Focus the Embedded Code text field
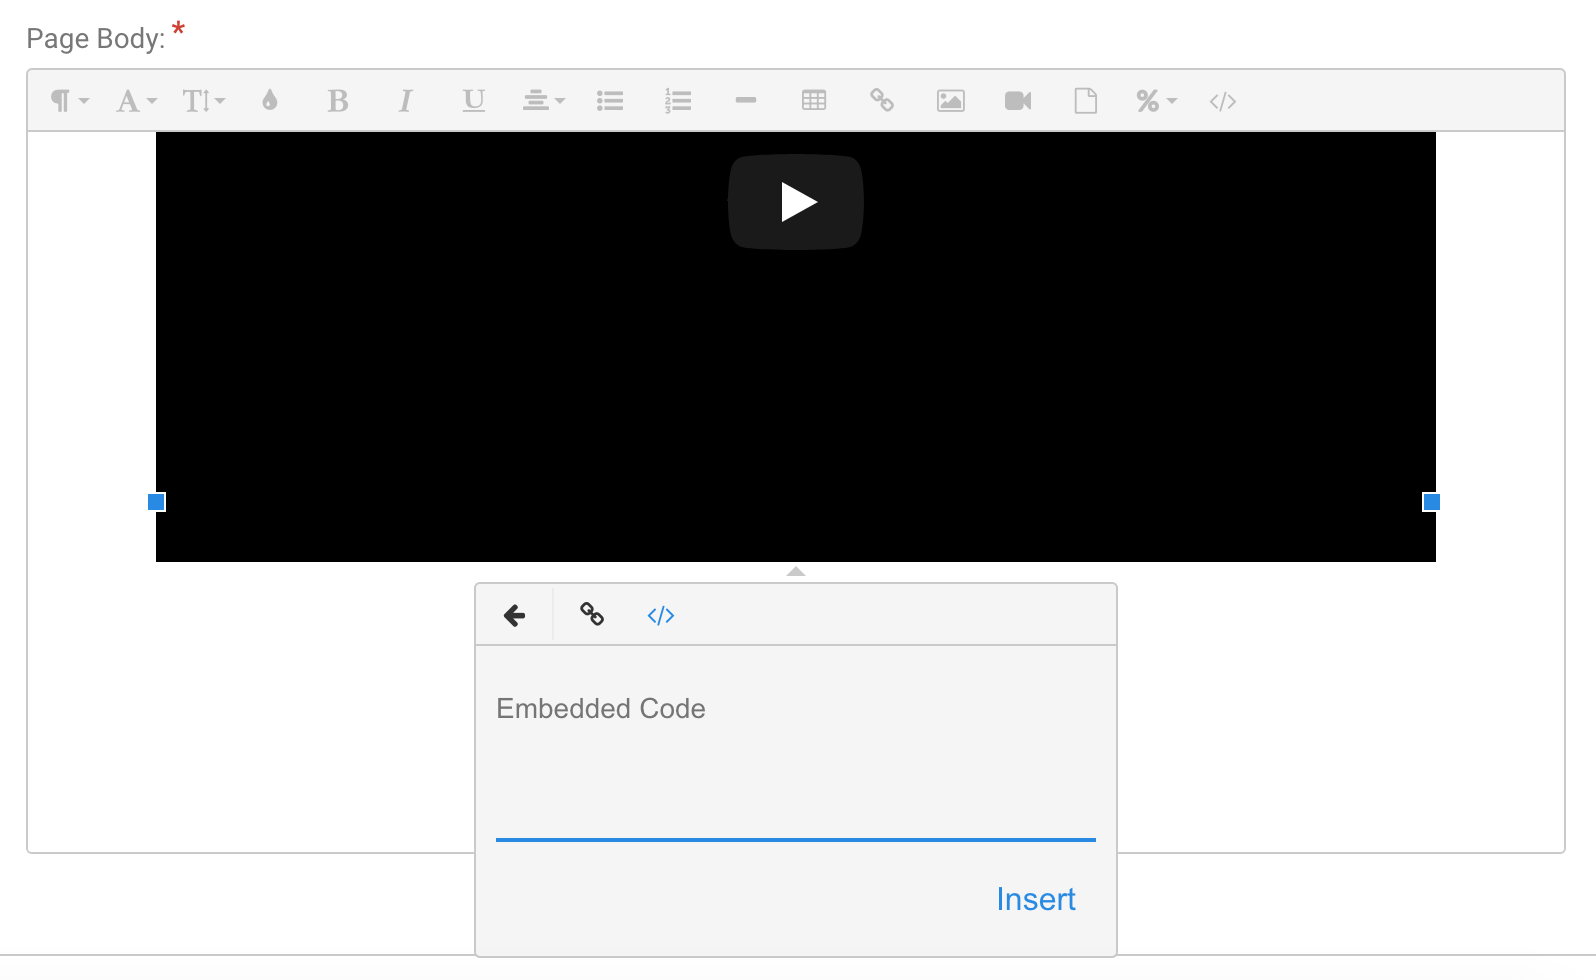Screen dimensions: 1596x980 (796, 767)
